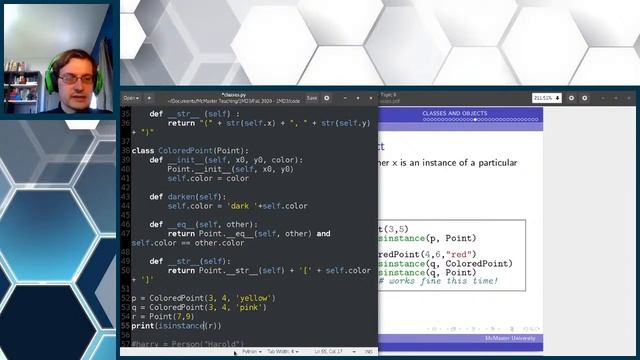Viewport: 640px width, 360px height.
Task: Click slide progress dots navigation bar
Action: click(480, 120)
